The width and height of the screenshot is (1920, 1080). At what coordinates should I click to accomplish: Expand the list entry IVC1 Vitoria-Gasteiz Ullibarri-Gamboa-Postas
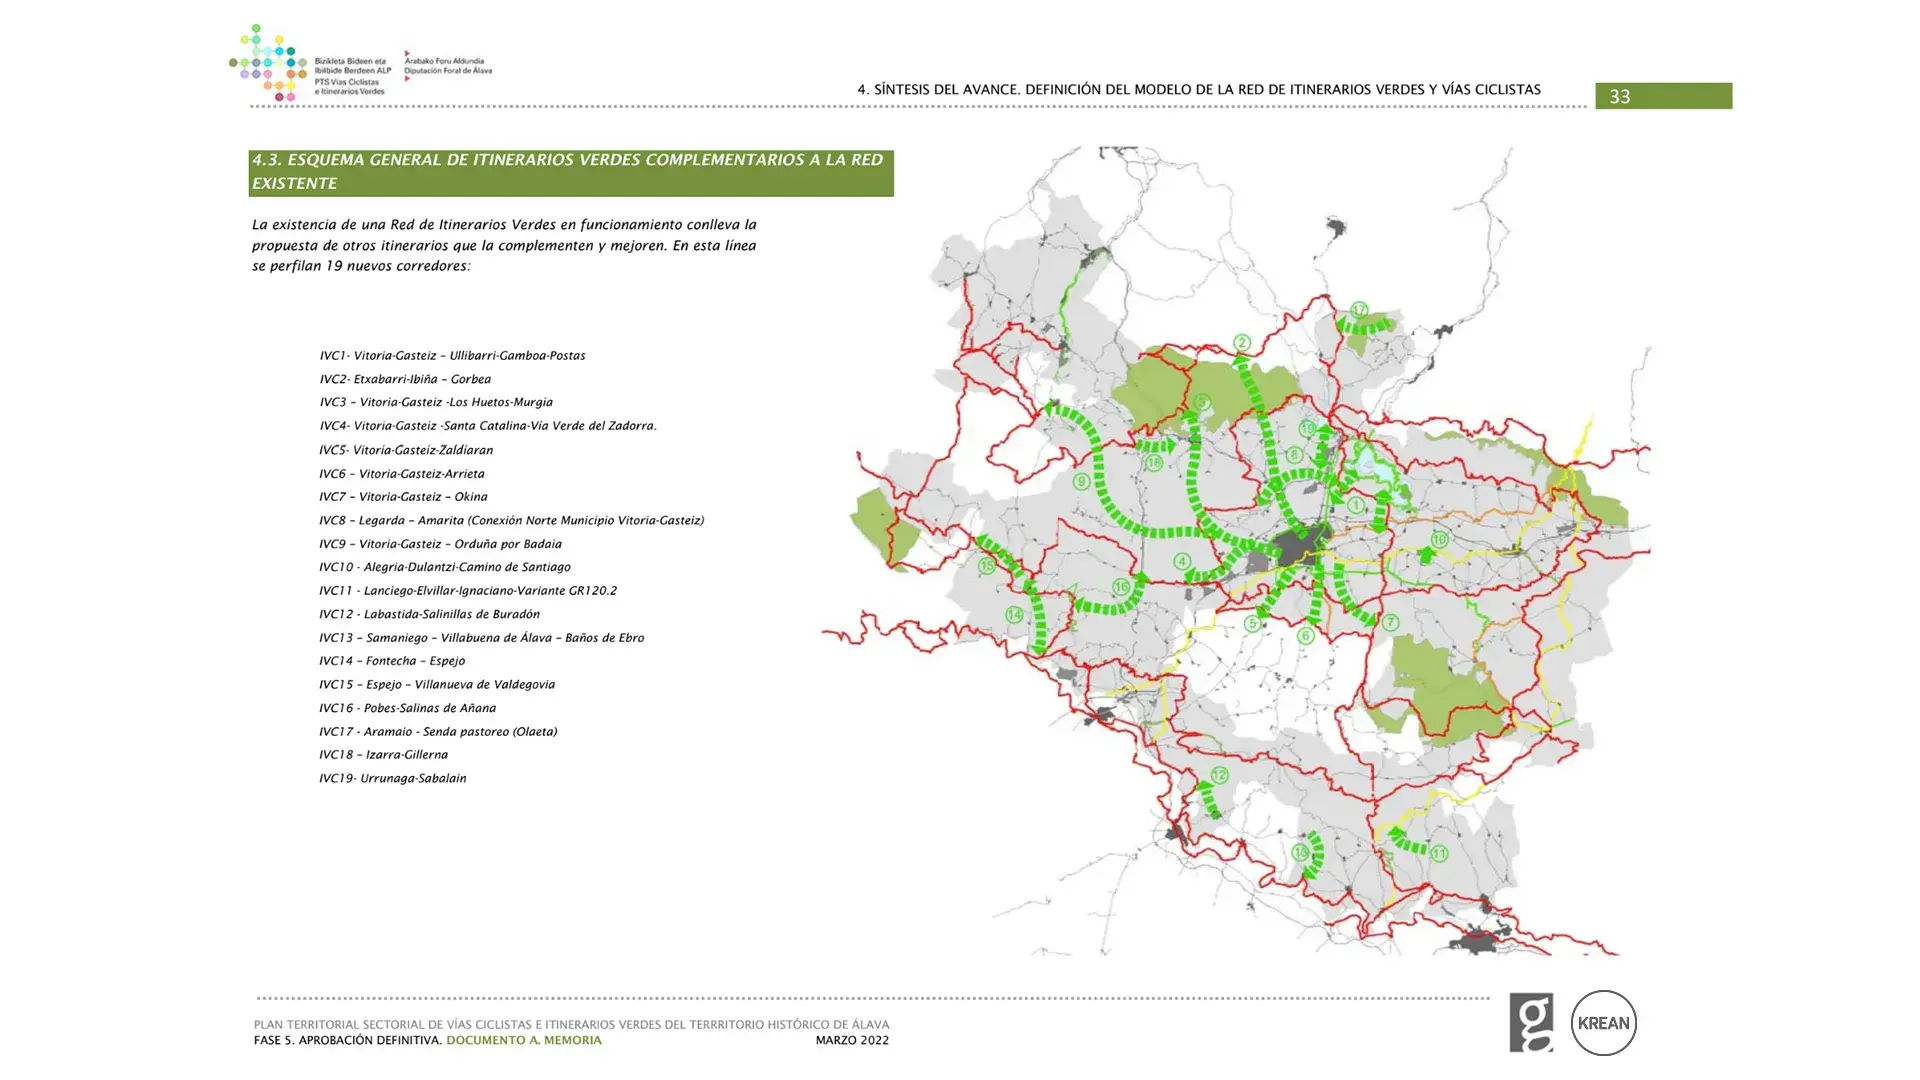(452, 355)
